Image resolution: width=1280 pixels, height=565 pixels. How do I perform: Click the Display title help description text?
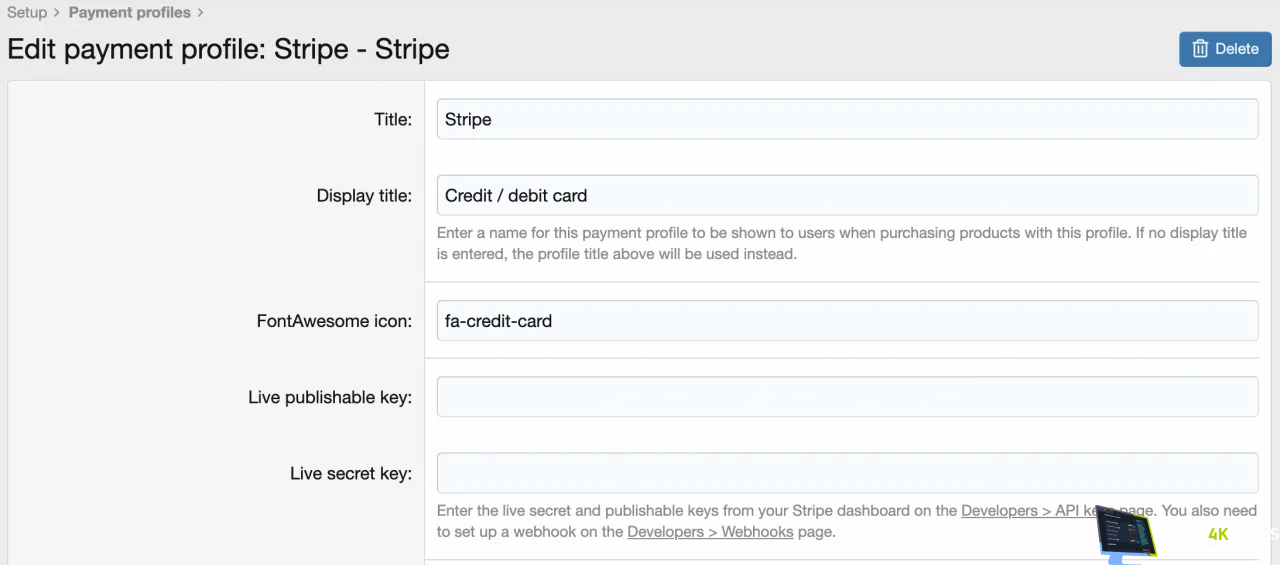click(x=841, y=243)
